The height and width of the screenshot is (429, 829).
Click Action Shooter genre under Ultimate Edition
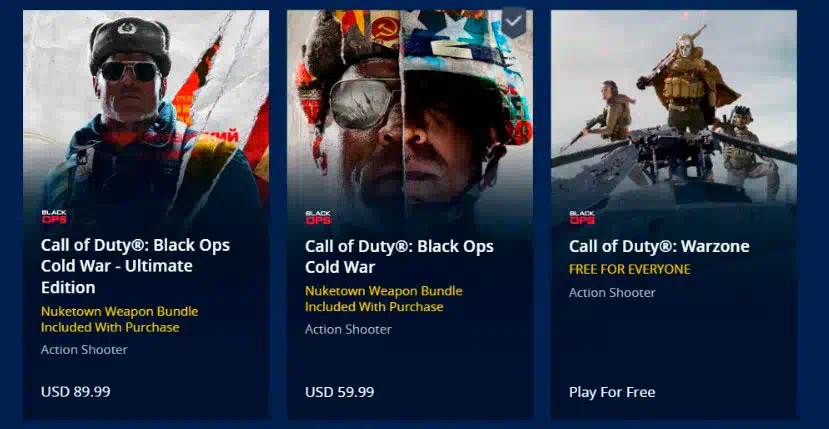(84, 350)
